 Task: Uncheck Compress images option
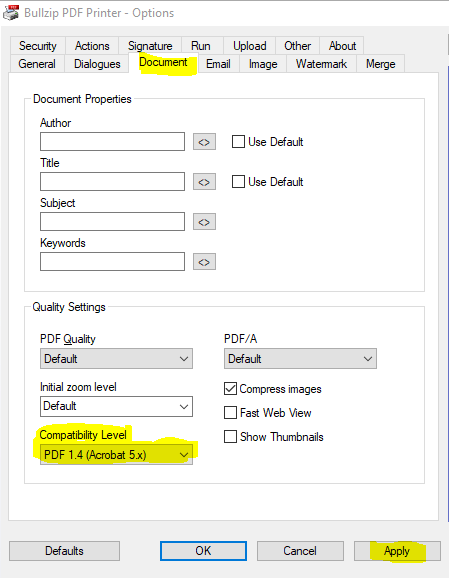[x=230, y=389]
